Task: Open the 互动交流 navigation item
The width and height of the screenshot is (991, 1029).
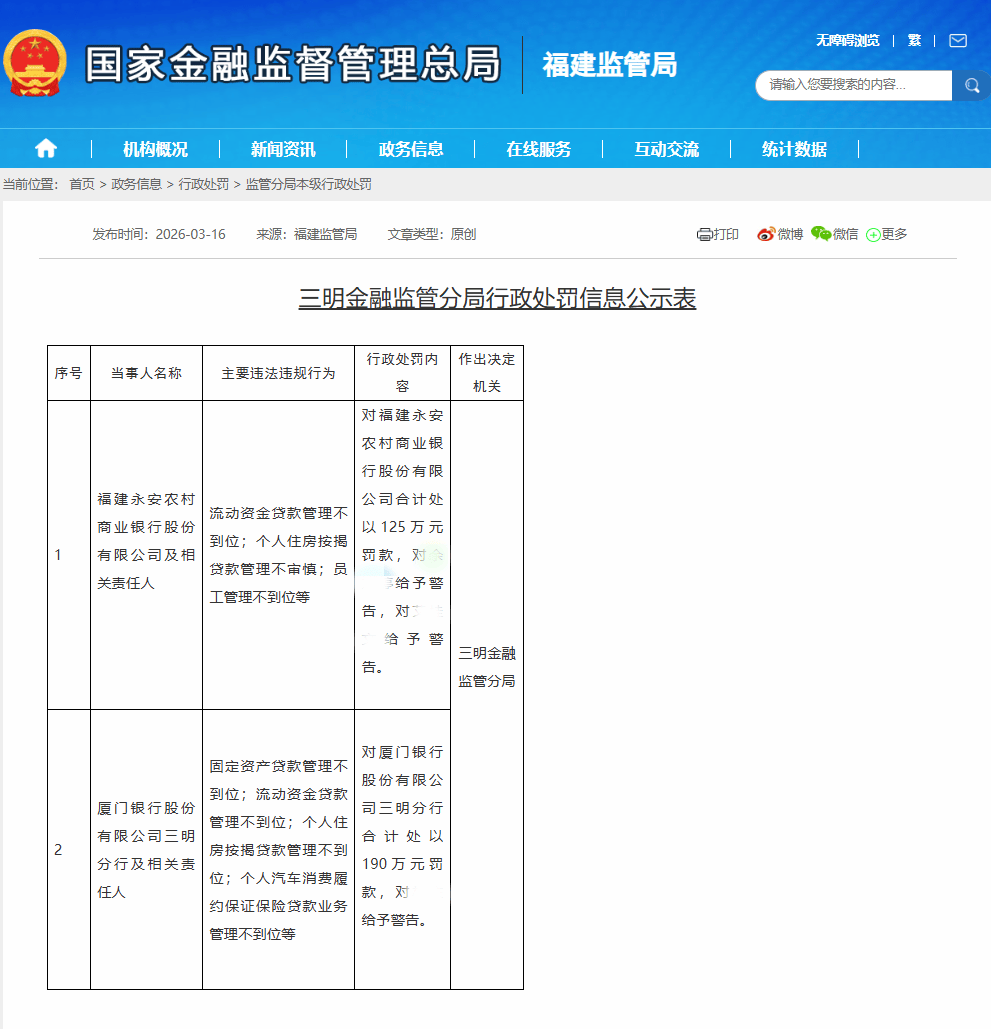Action: tap(666, 150)
